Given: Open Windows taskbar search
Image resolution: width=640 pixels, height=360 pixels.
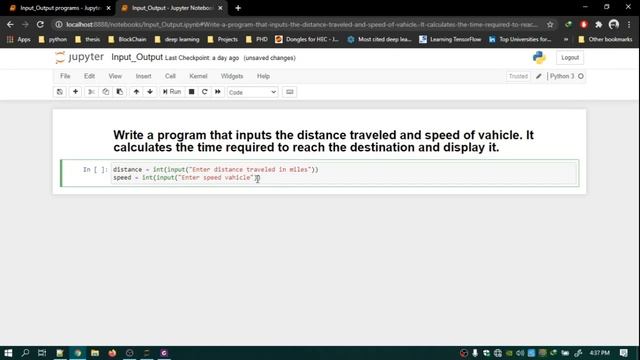Looking at the screenshot, I should (25, 353).
